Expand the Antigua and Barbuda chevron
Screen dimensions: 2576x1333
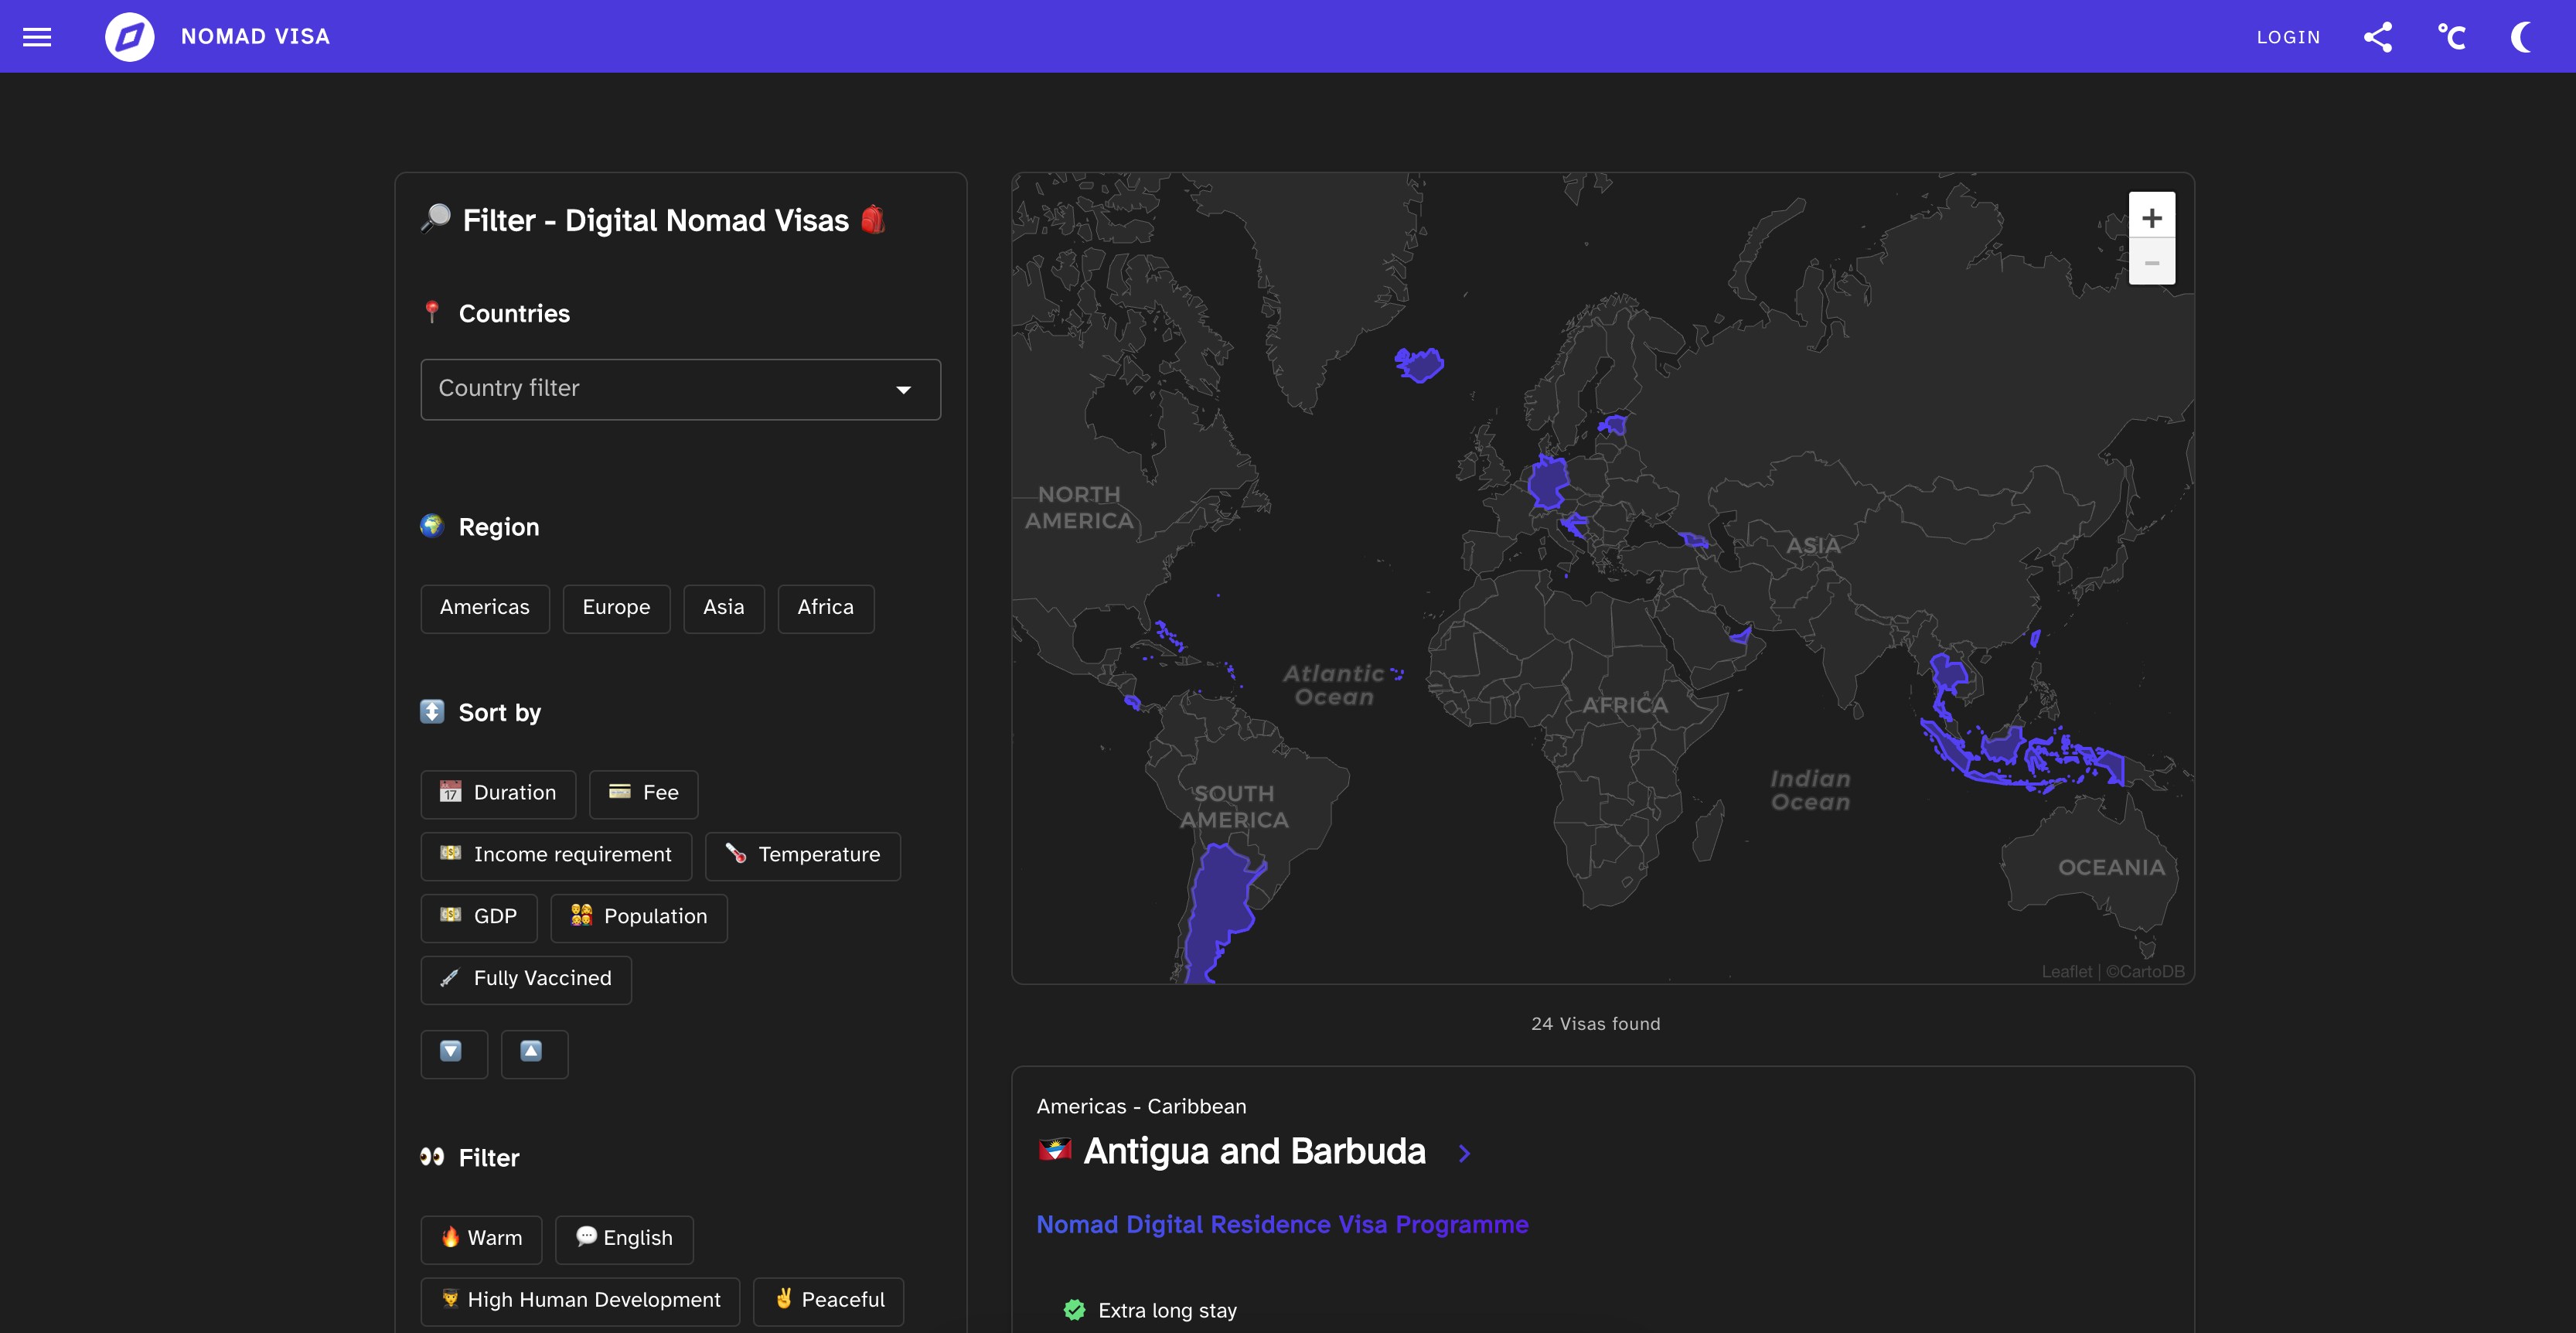(x=1464, y=1153)
